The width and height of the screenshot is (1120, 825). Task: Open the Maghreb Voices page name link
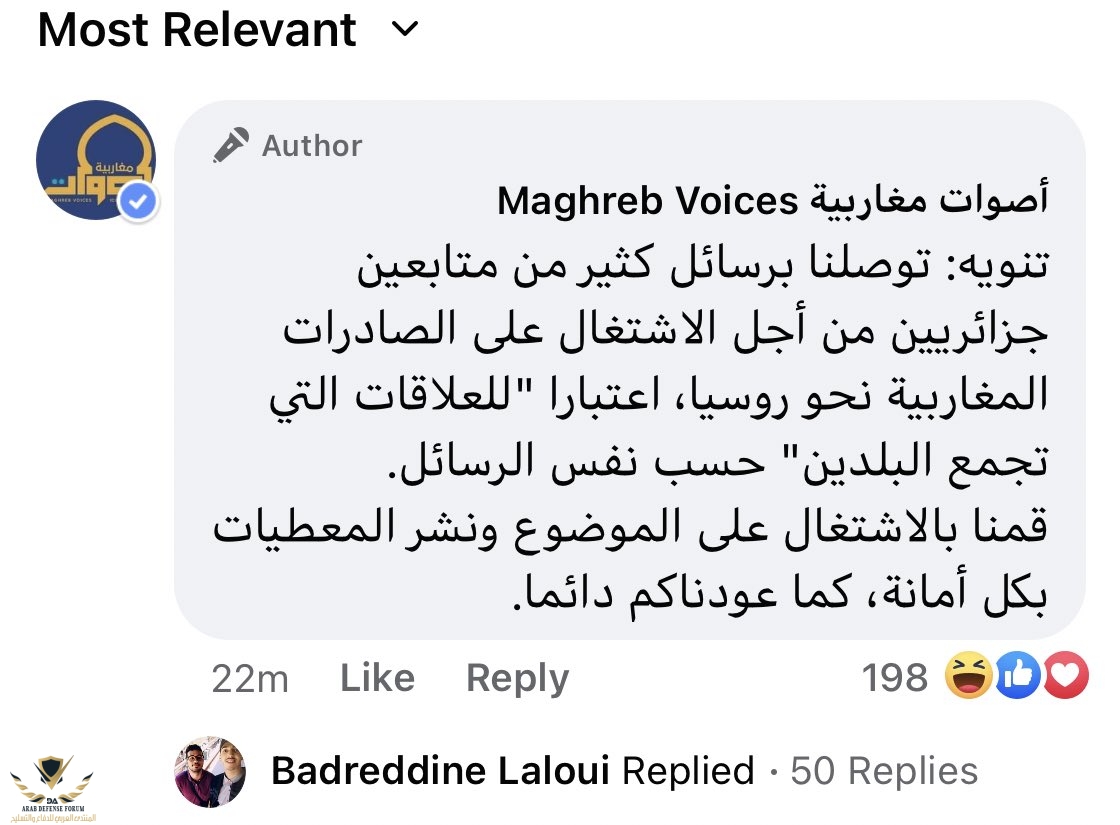pyautogui.click(x=759, y=202)
